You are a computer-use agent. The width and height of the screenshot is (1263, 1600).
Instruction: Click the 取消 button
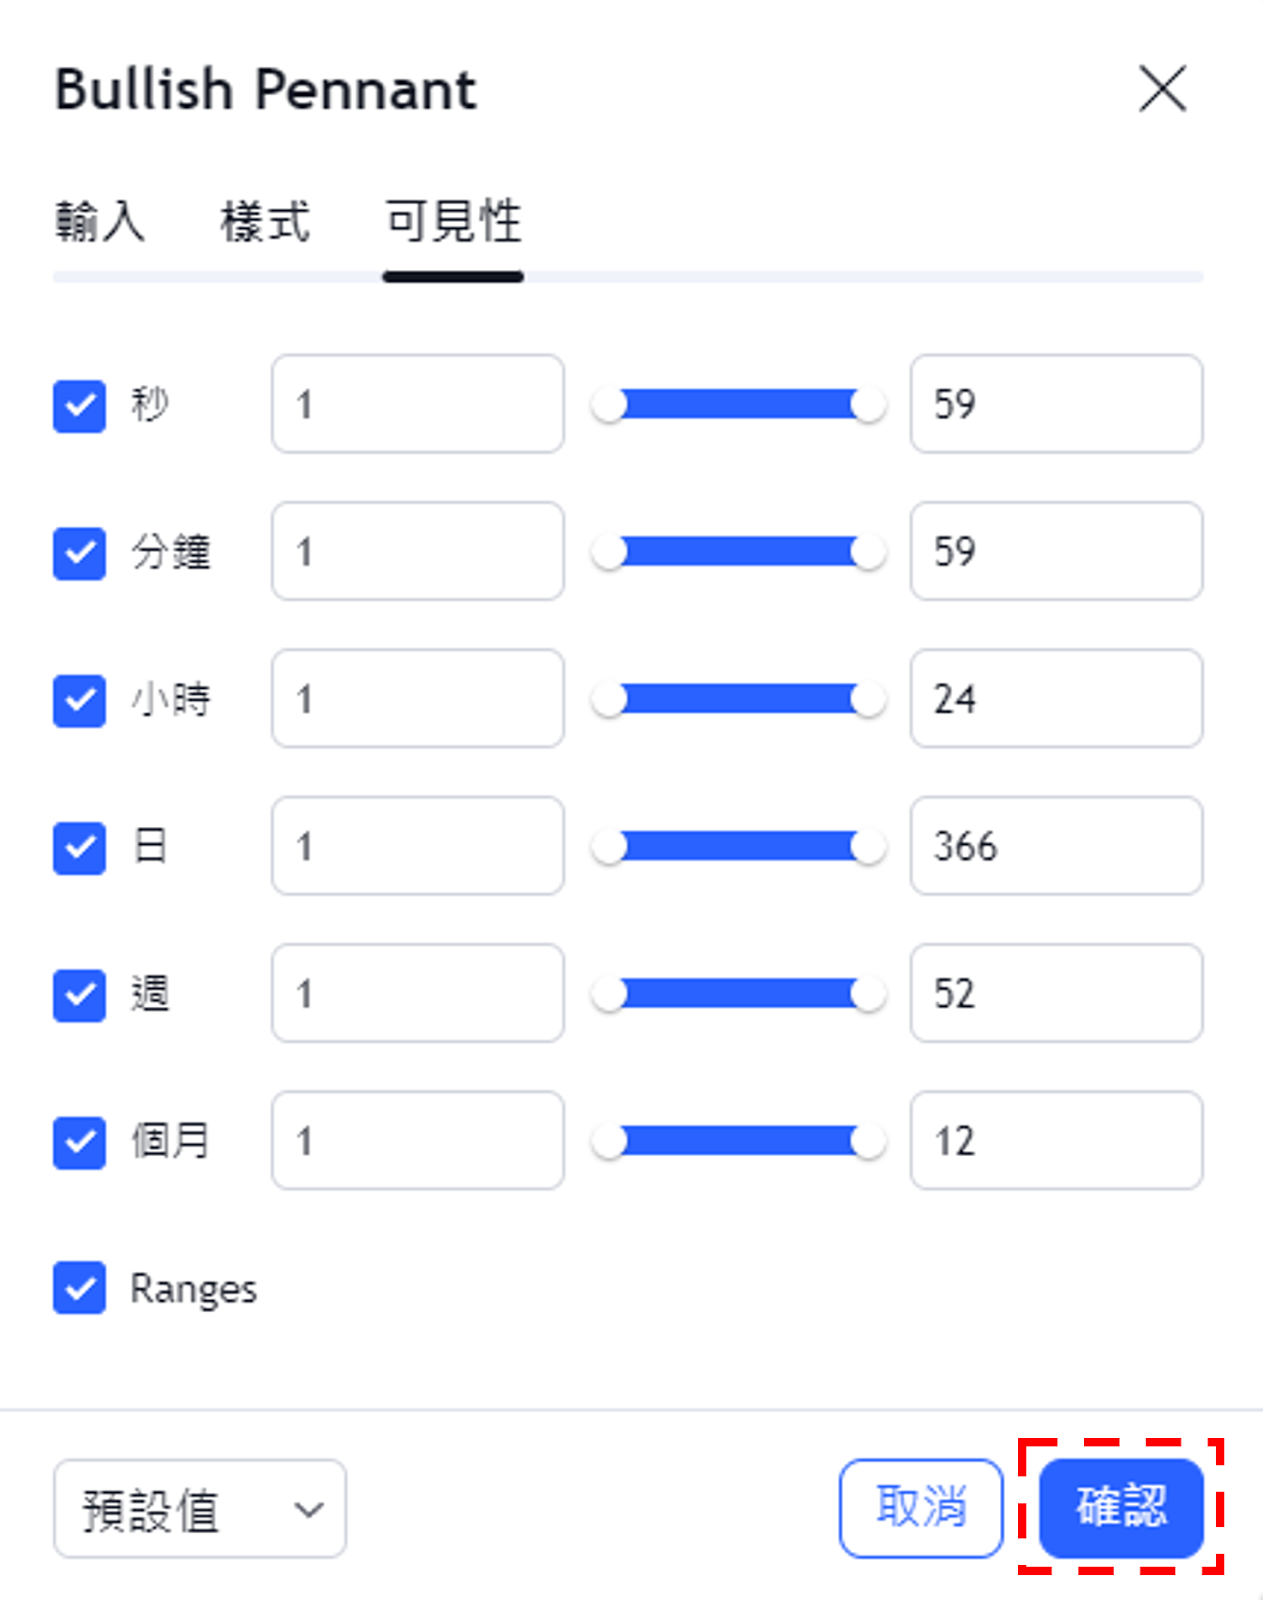click(921, 1508)
